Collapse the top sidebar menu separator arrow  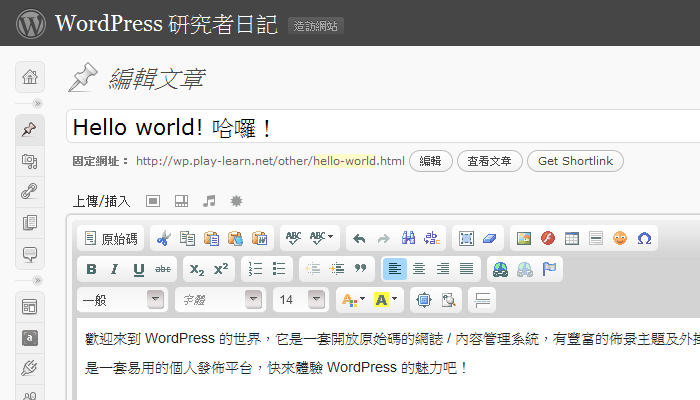(x=38, y=104)
